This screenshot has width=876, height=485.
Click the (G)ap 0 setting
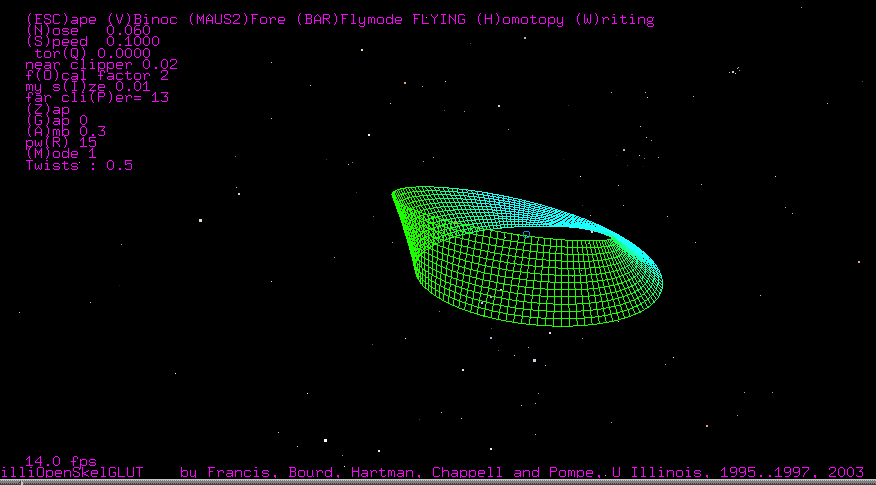pos(57,120)
